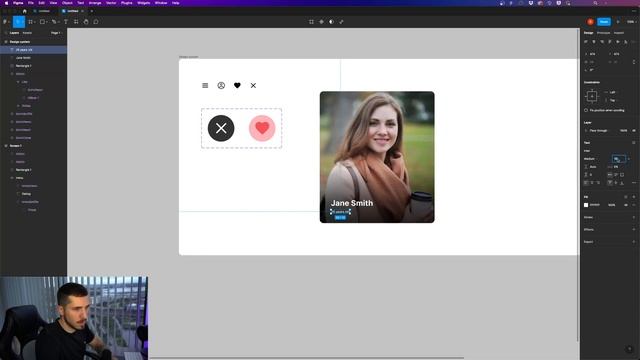Open the Resources tool
Viewport: 640px width, 360px height.
(76, 22)
